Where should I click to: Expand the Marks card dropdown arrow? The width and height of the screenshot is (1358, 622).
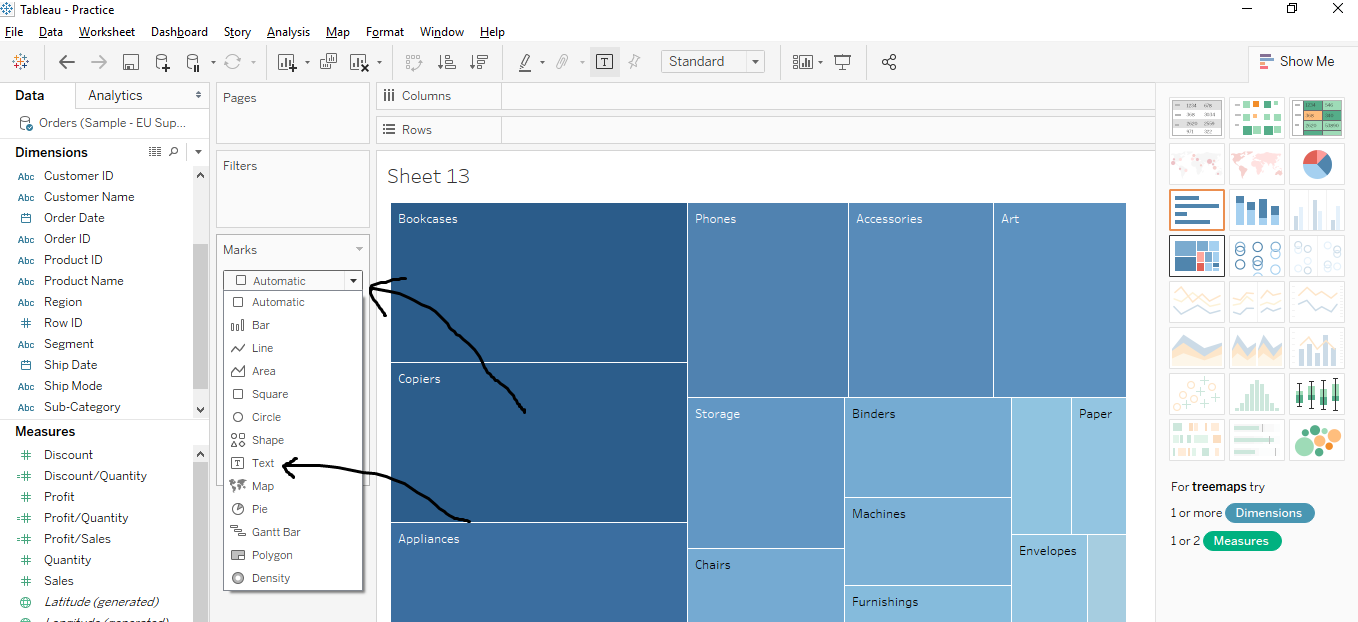(358, 249)
